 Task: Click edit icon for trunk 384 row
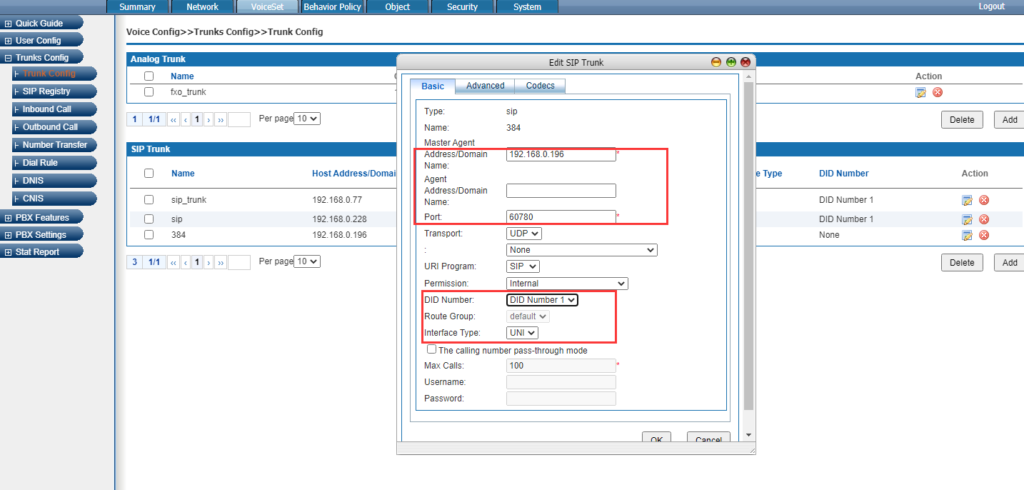[x=967, y=235]
